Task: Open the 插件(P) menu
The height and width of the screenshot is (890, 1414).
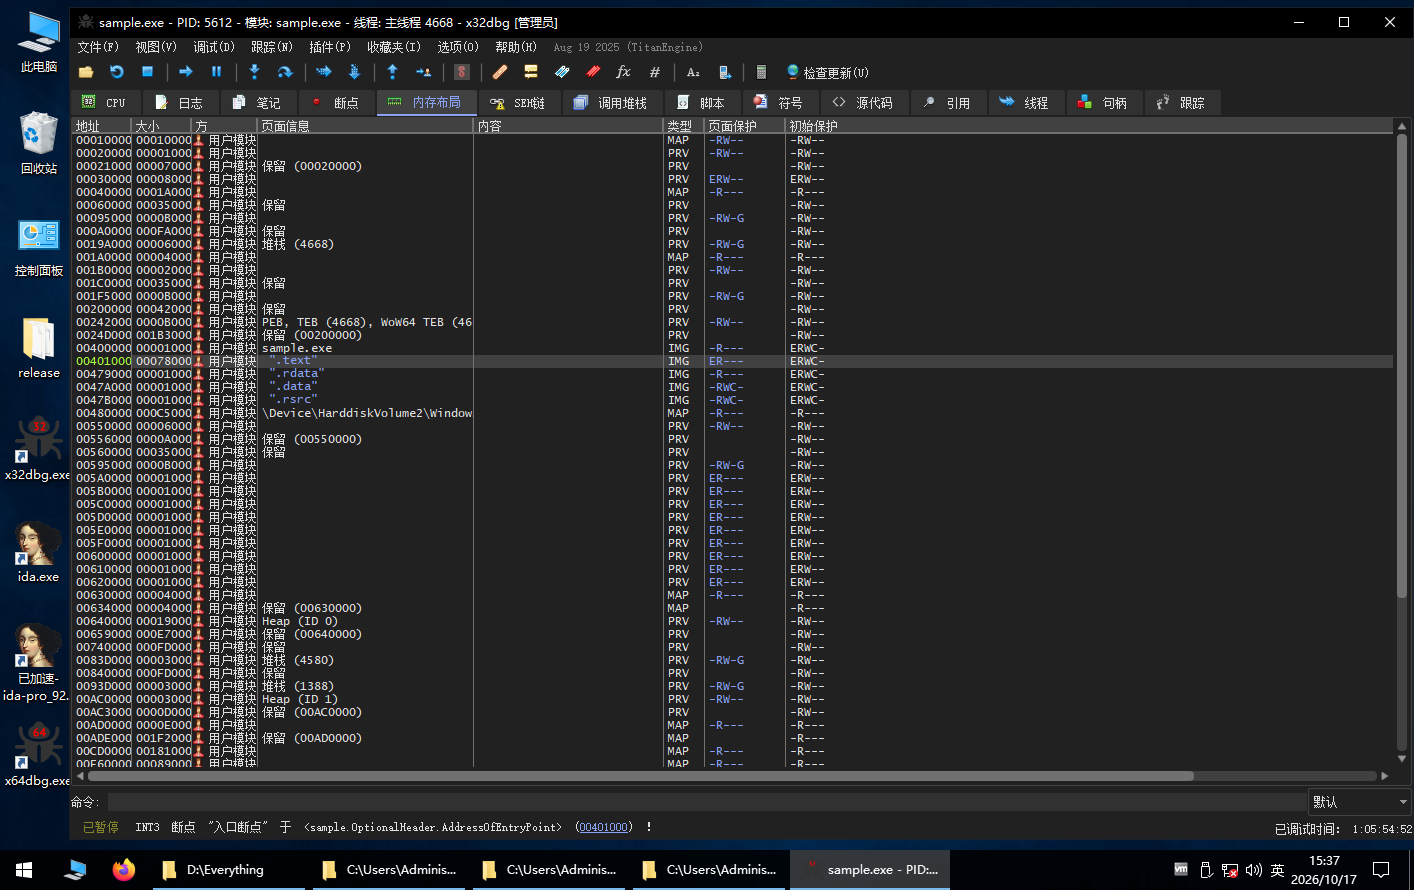Action: coord(330,47)
